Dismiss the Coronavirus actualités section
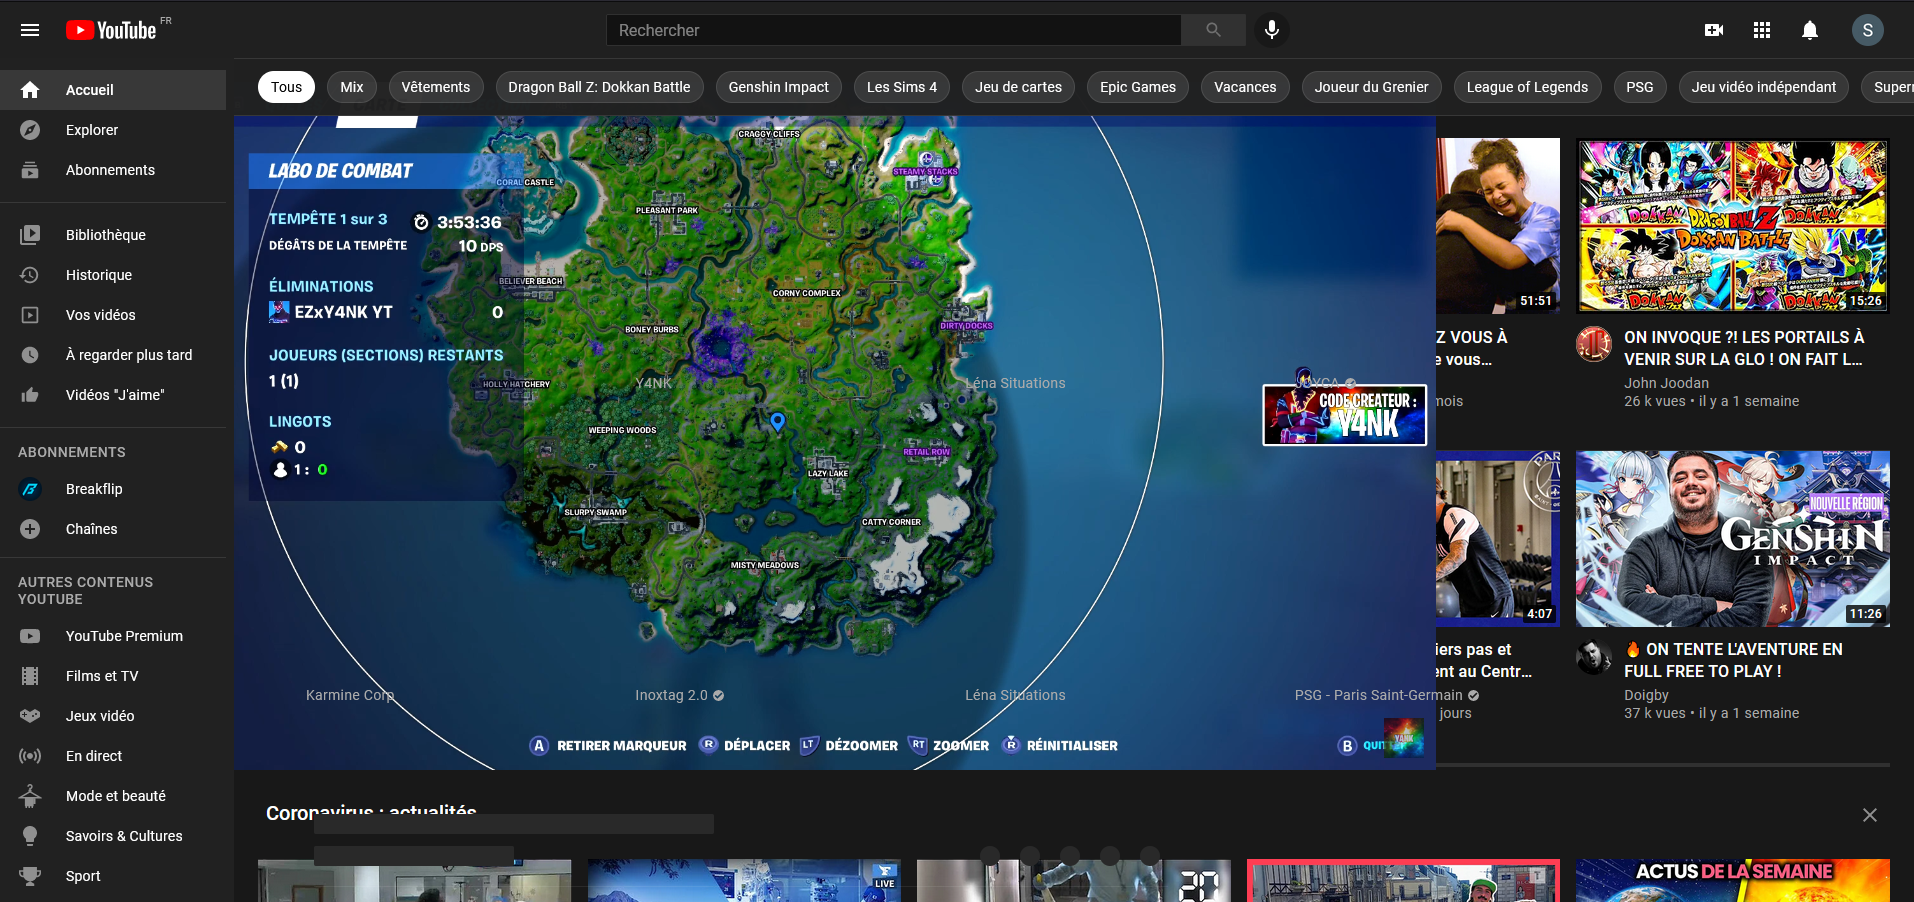Screen dimensions: 1914x902 [1869, 815]
